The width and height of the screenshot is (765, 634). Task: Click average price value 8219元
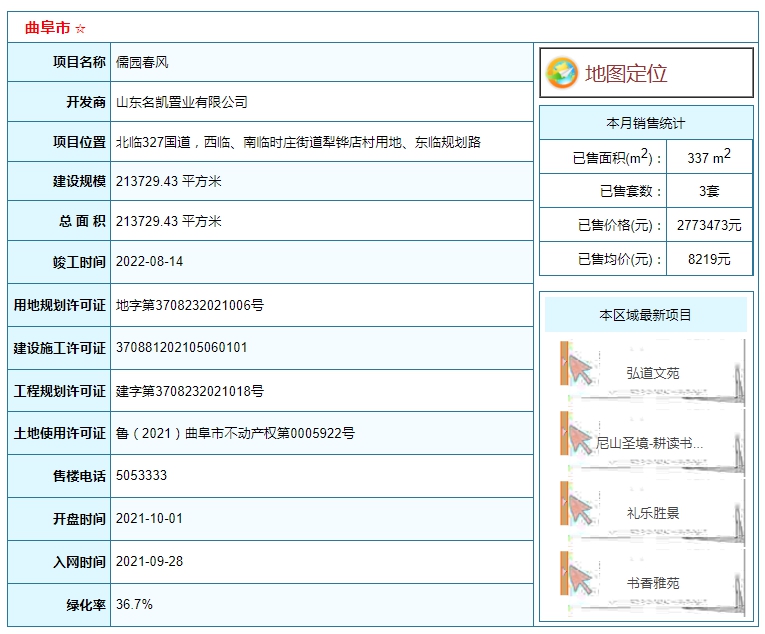[x=709, y=259]
